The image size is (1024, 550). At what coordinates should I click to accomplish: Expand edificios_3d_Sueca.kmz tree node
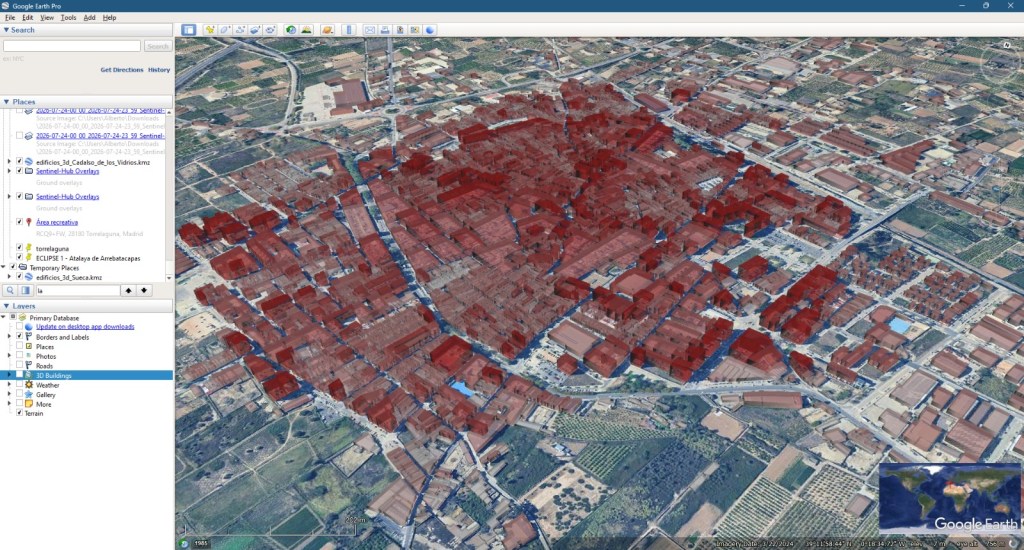9,277
